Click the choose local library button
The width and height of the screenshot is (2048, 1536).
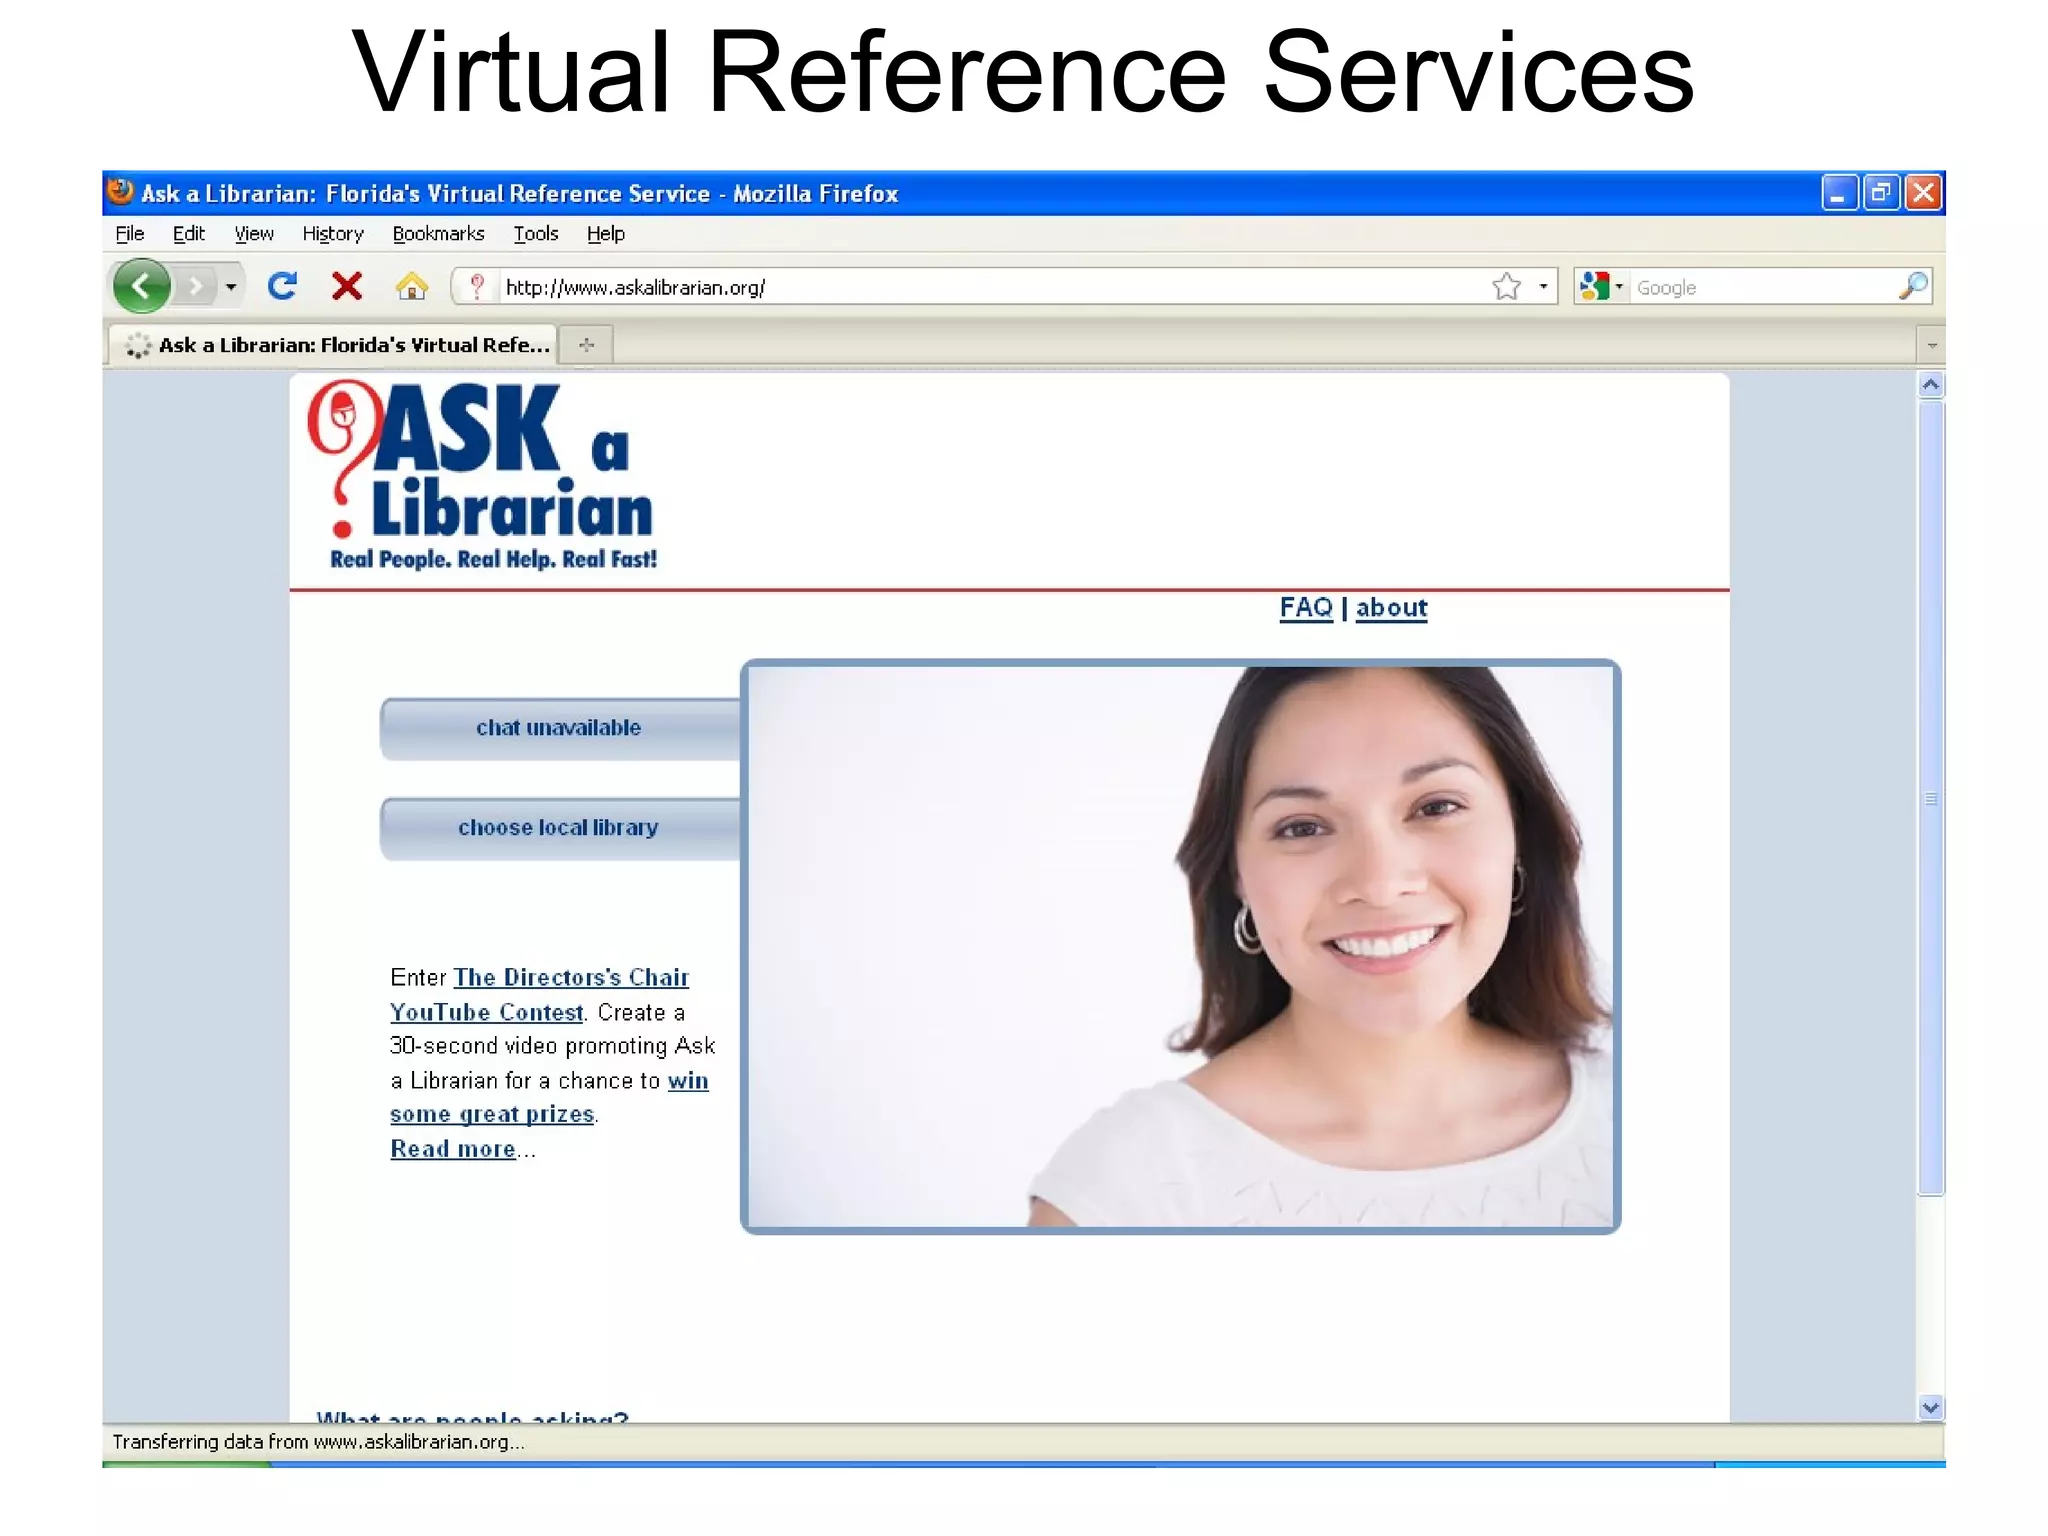click(559, 828)
